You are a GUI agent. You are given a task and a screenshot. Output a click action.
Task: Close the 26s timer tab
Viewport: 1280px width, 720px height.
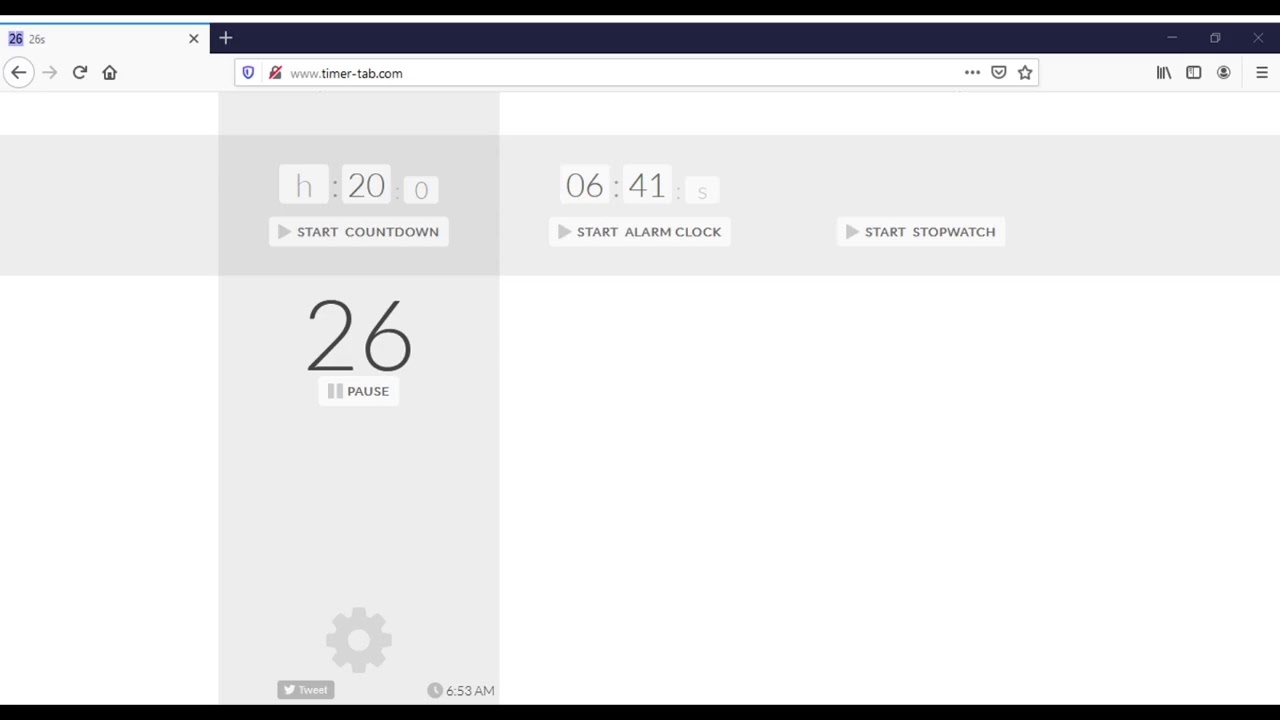click(x=194, y=39)
